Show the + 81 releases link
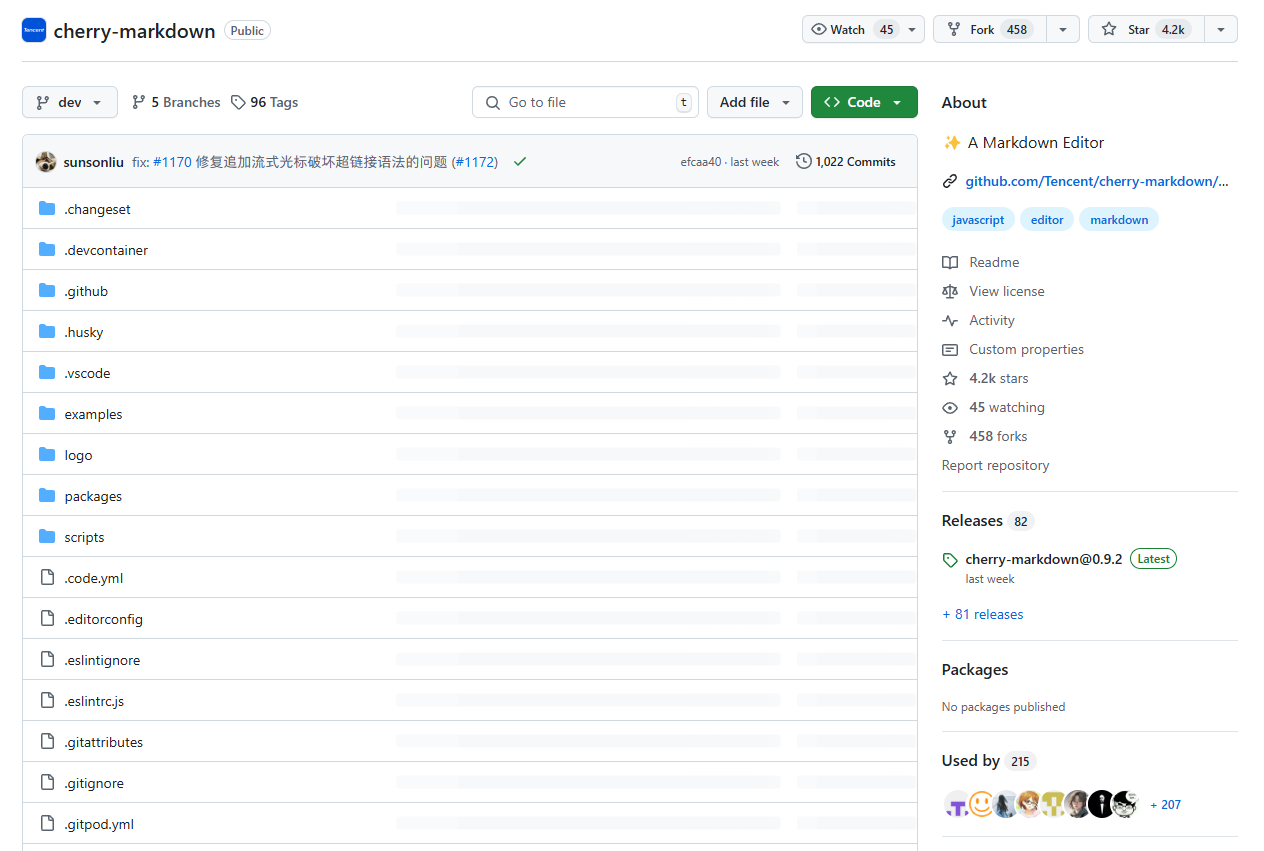The height and width of the screenshot is (851, 1264). point(983,614)
